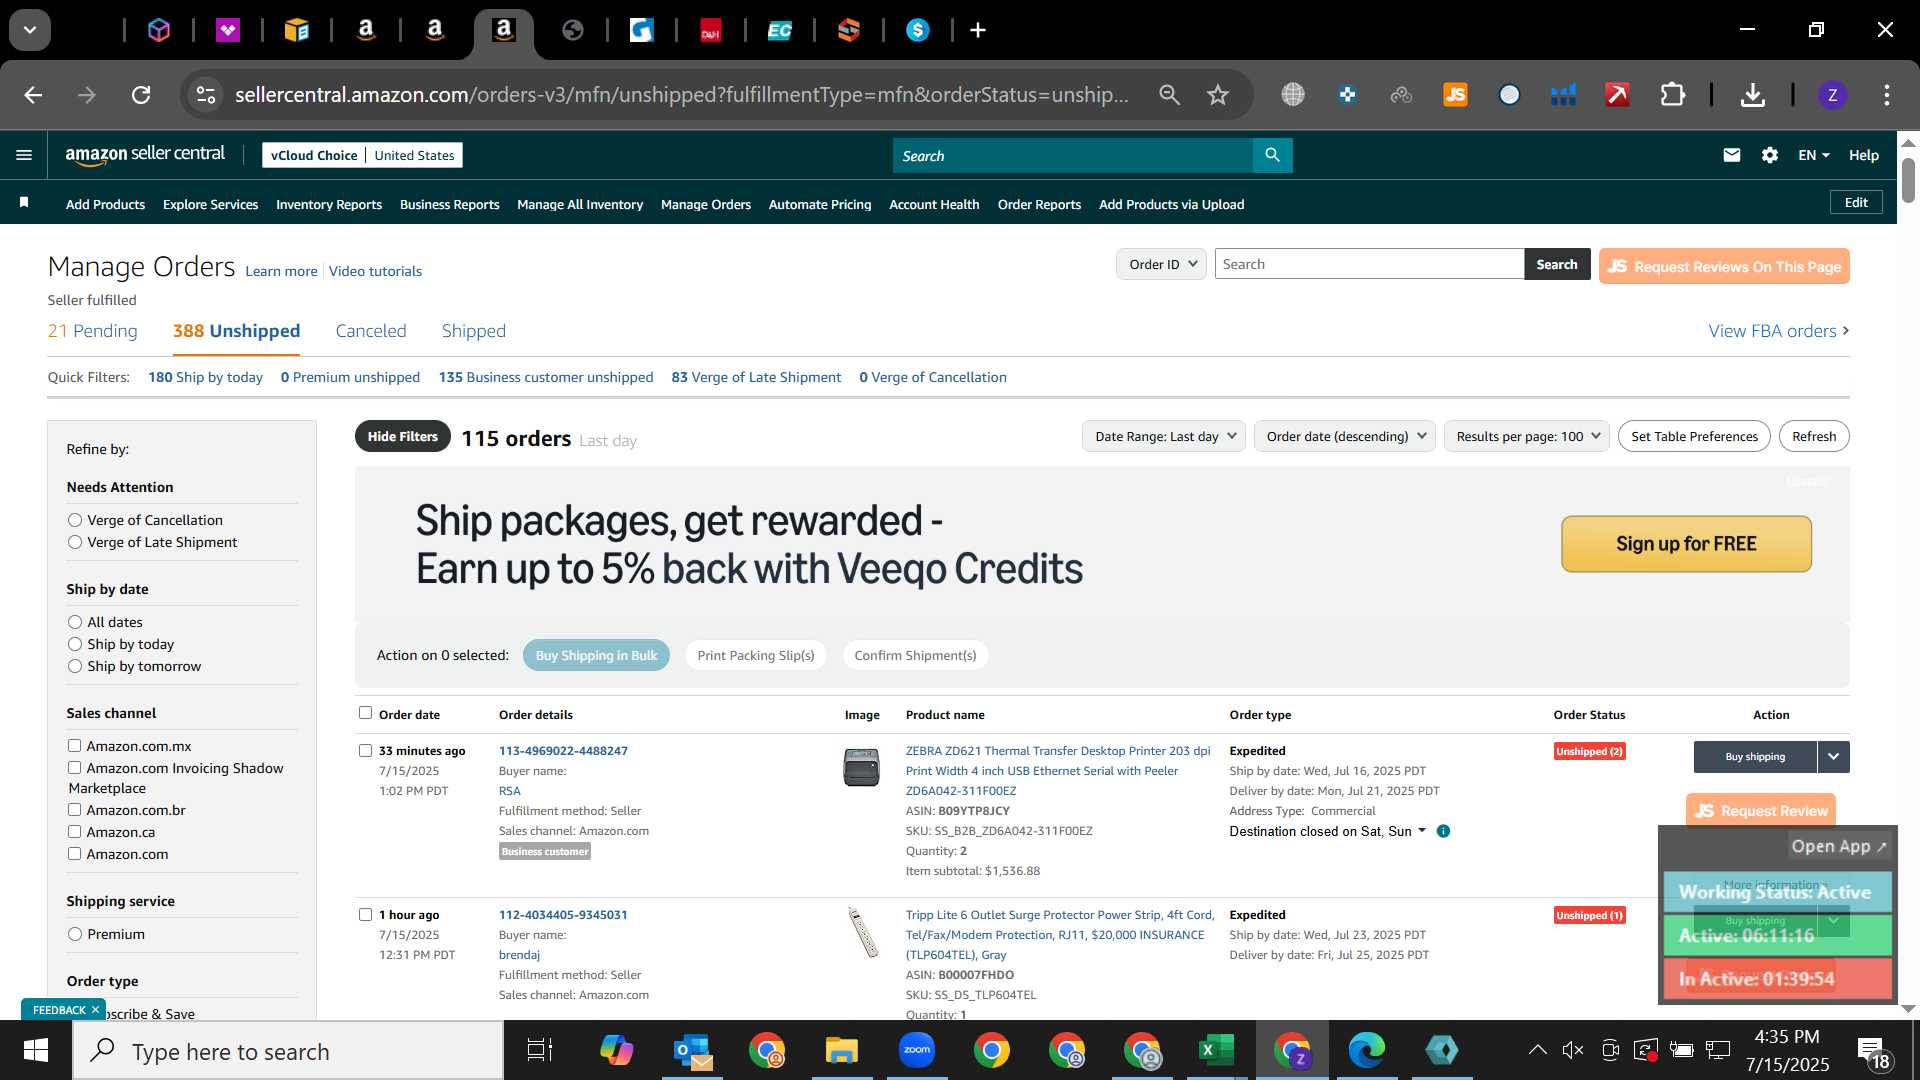Open Manage All Inventory menu item
Screen dimensions: 1920x1080
coord(580,204)
